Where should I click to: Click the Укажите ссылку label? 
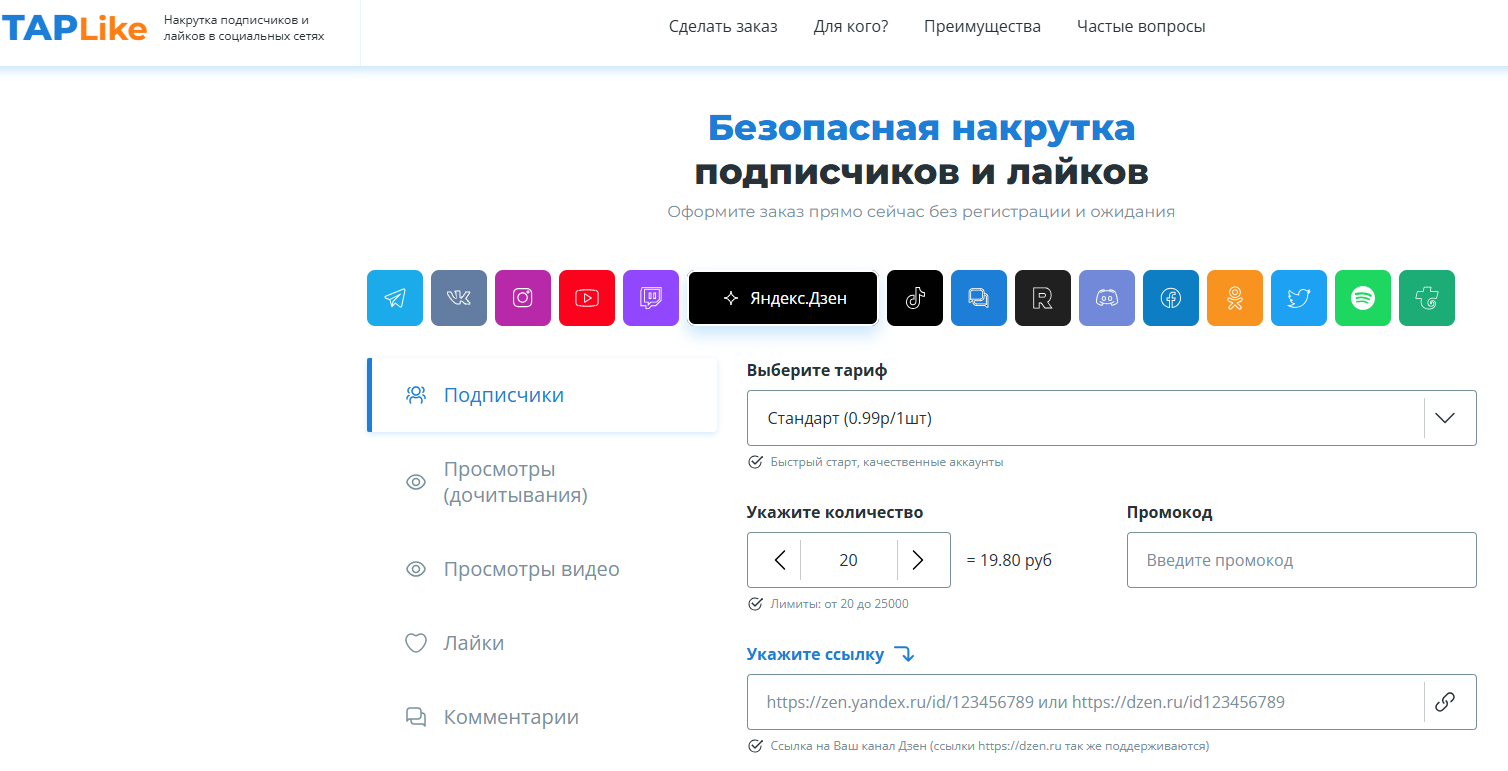point(816,654)
